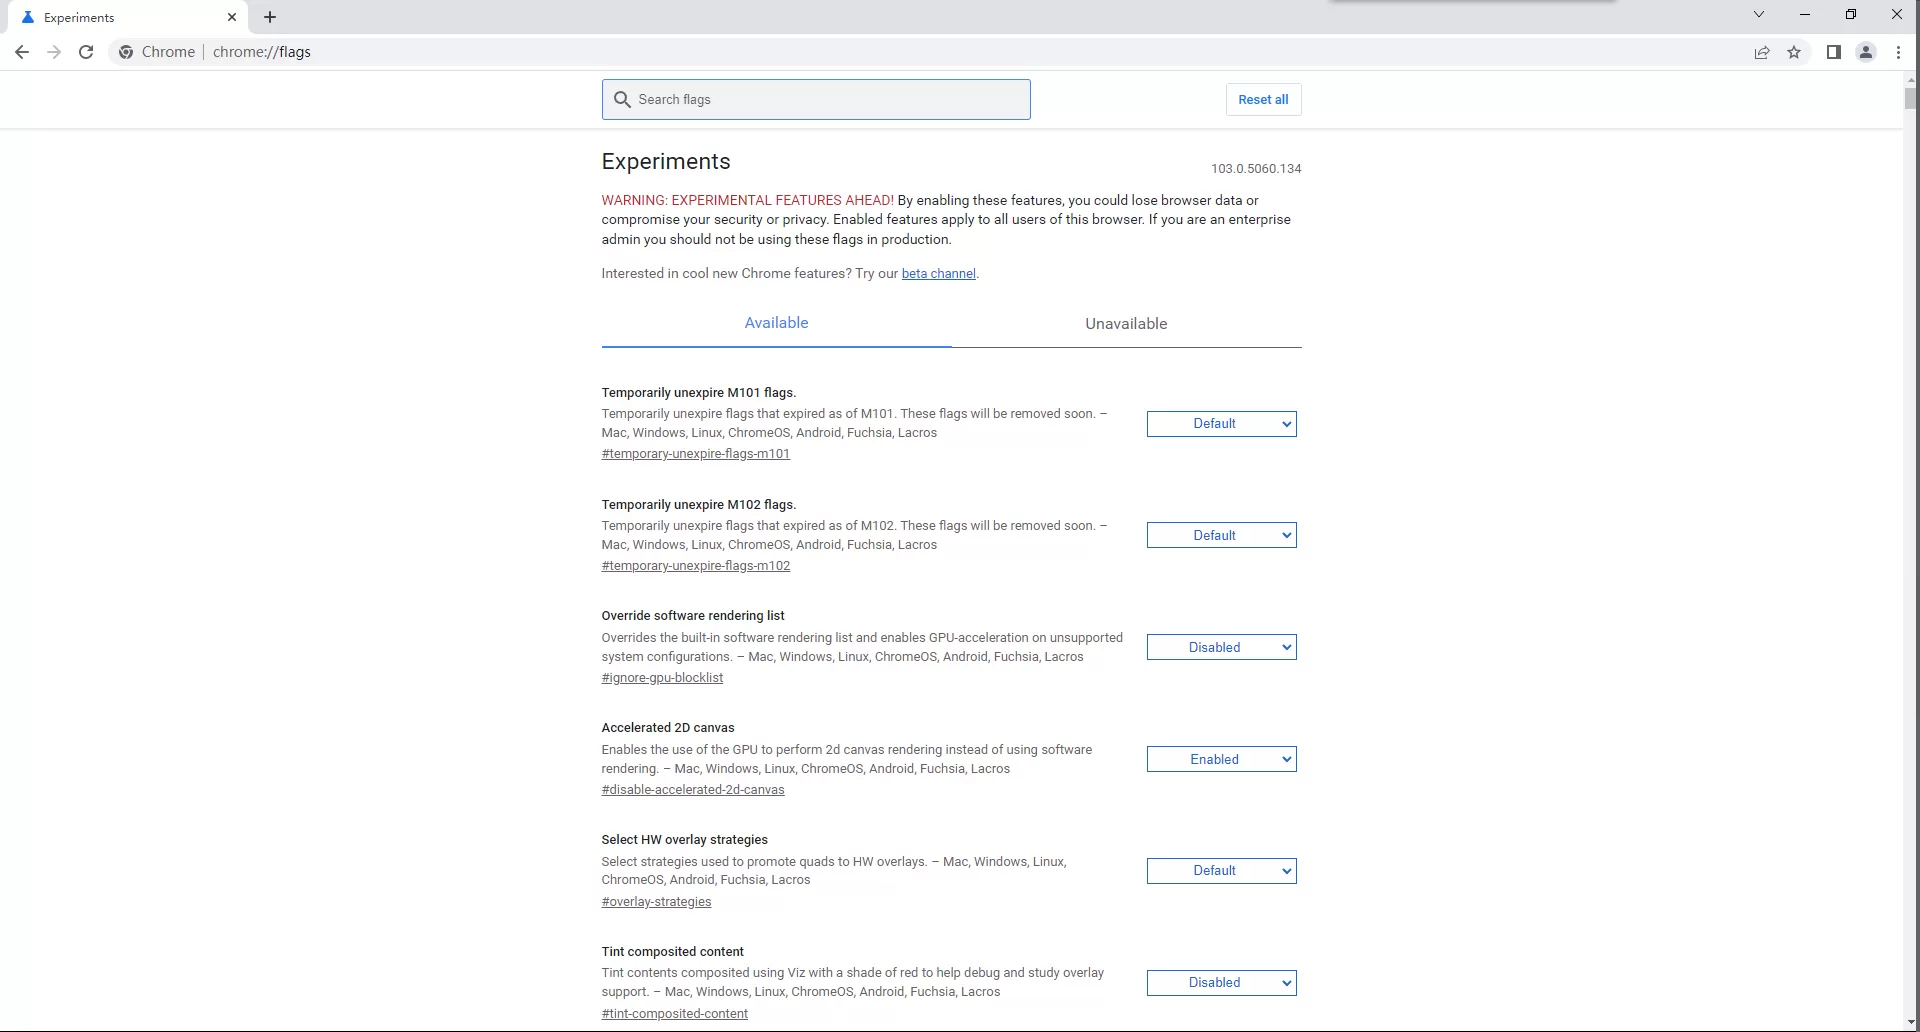
Task: Open dropdown for Override software rendering list
Action: (x=1221, y=648)
